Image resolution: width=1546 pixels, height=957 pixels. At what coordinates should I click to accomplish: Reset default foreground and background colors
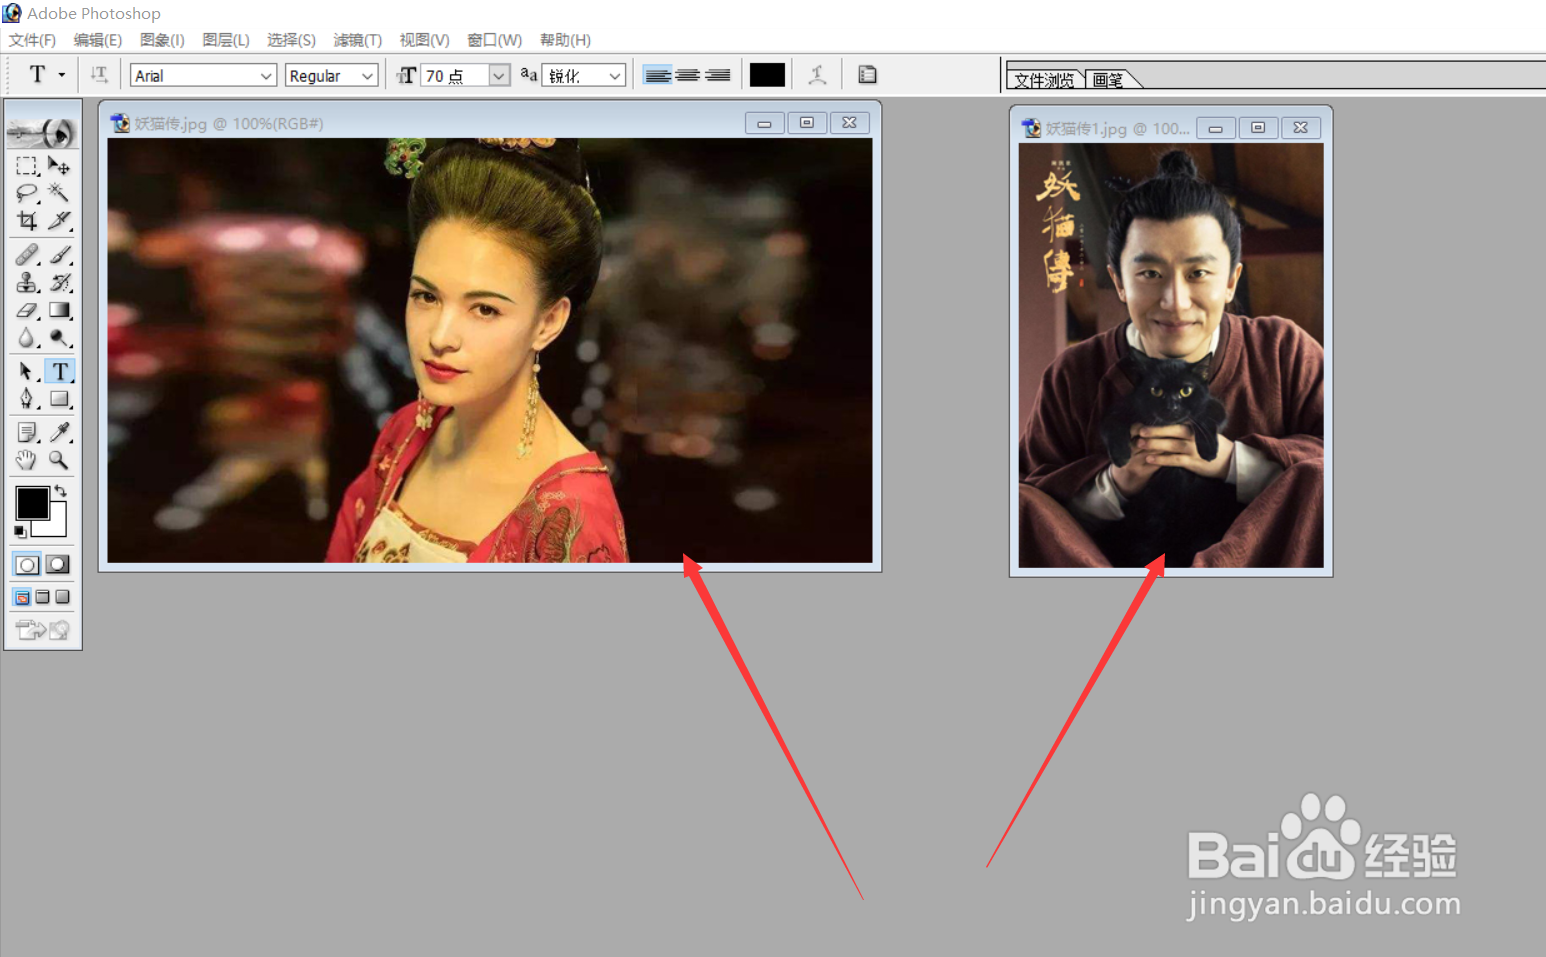[20, 532]
